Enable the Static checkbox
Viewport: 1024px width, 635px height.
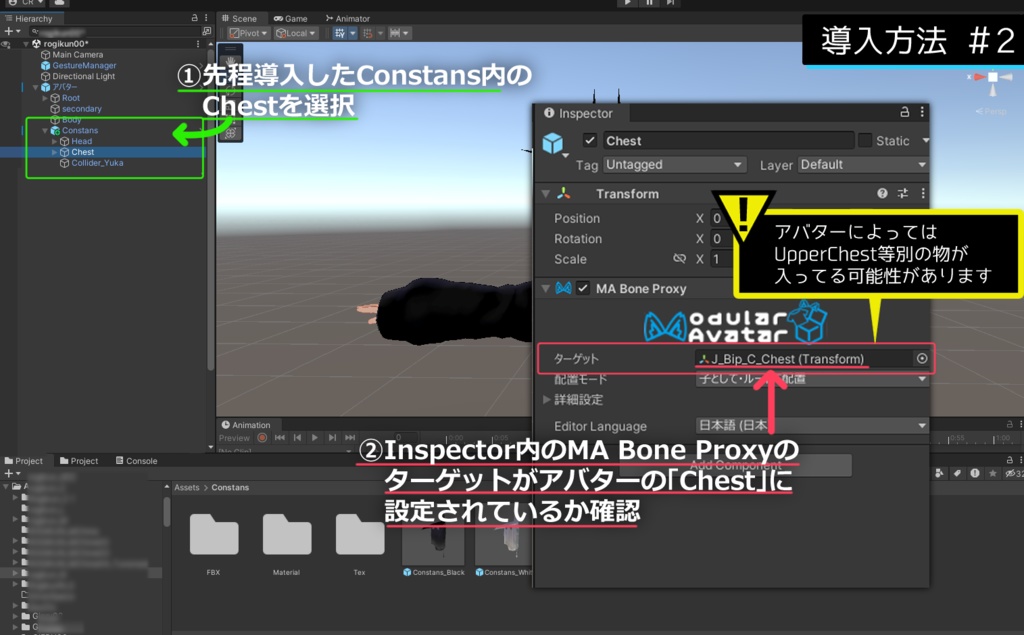865,140
